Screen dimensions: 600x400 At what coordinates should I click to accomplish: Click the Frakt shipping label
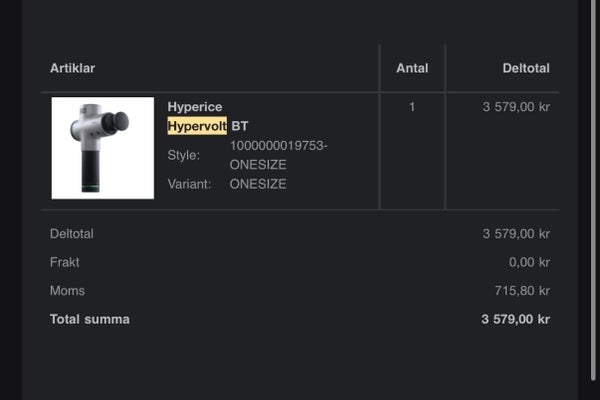point(64,262)
